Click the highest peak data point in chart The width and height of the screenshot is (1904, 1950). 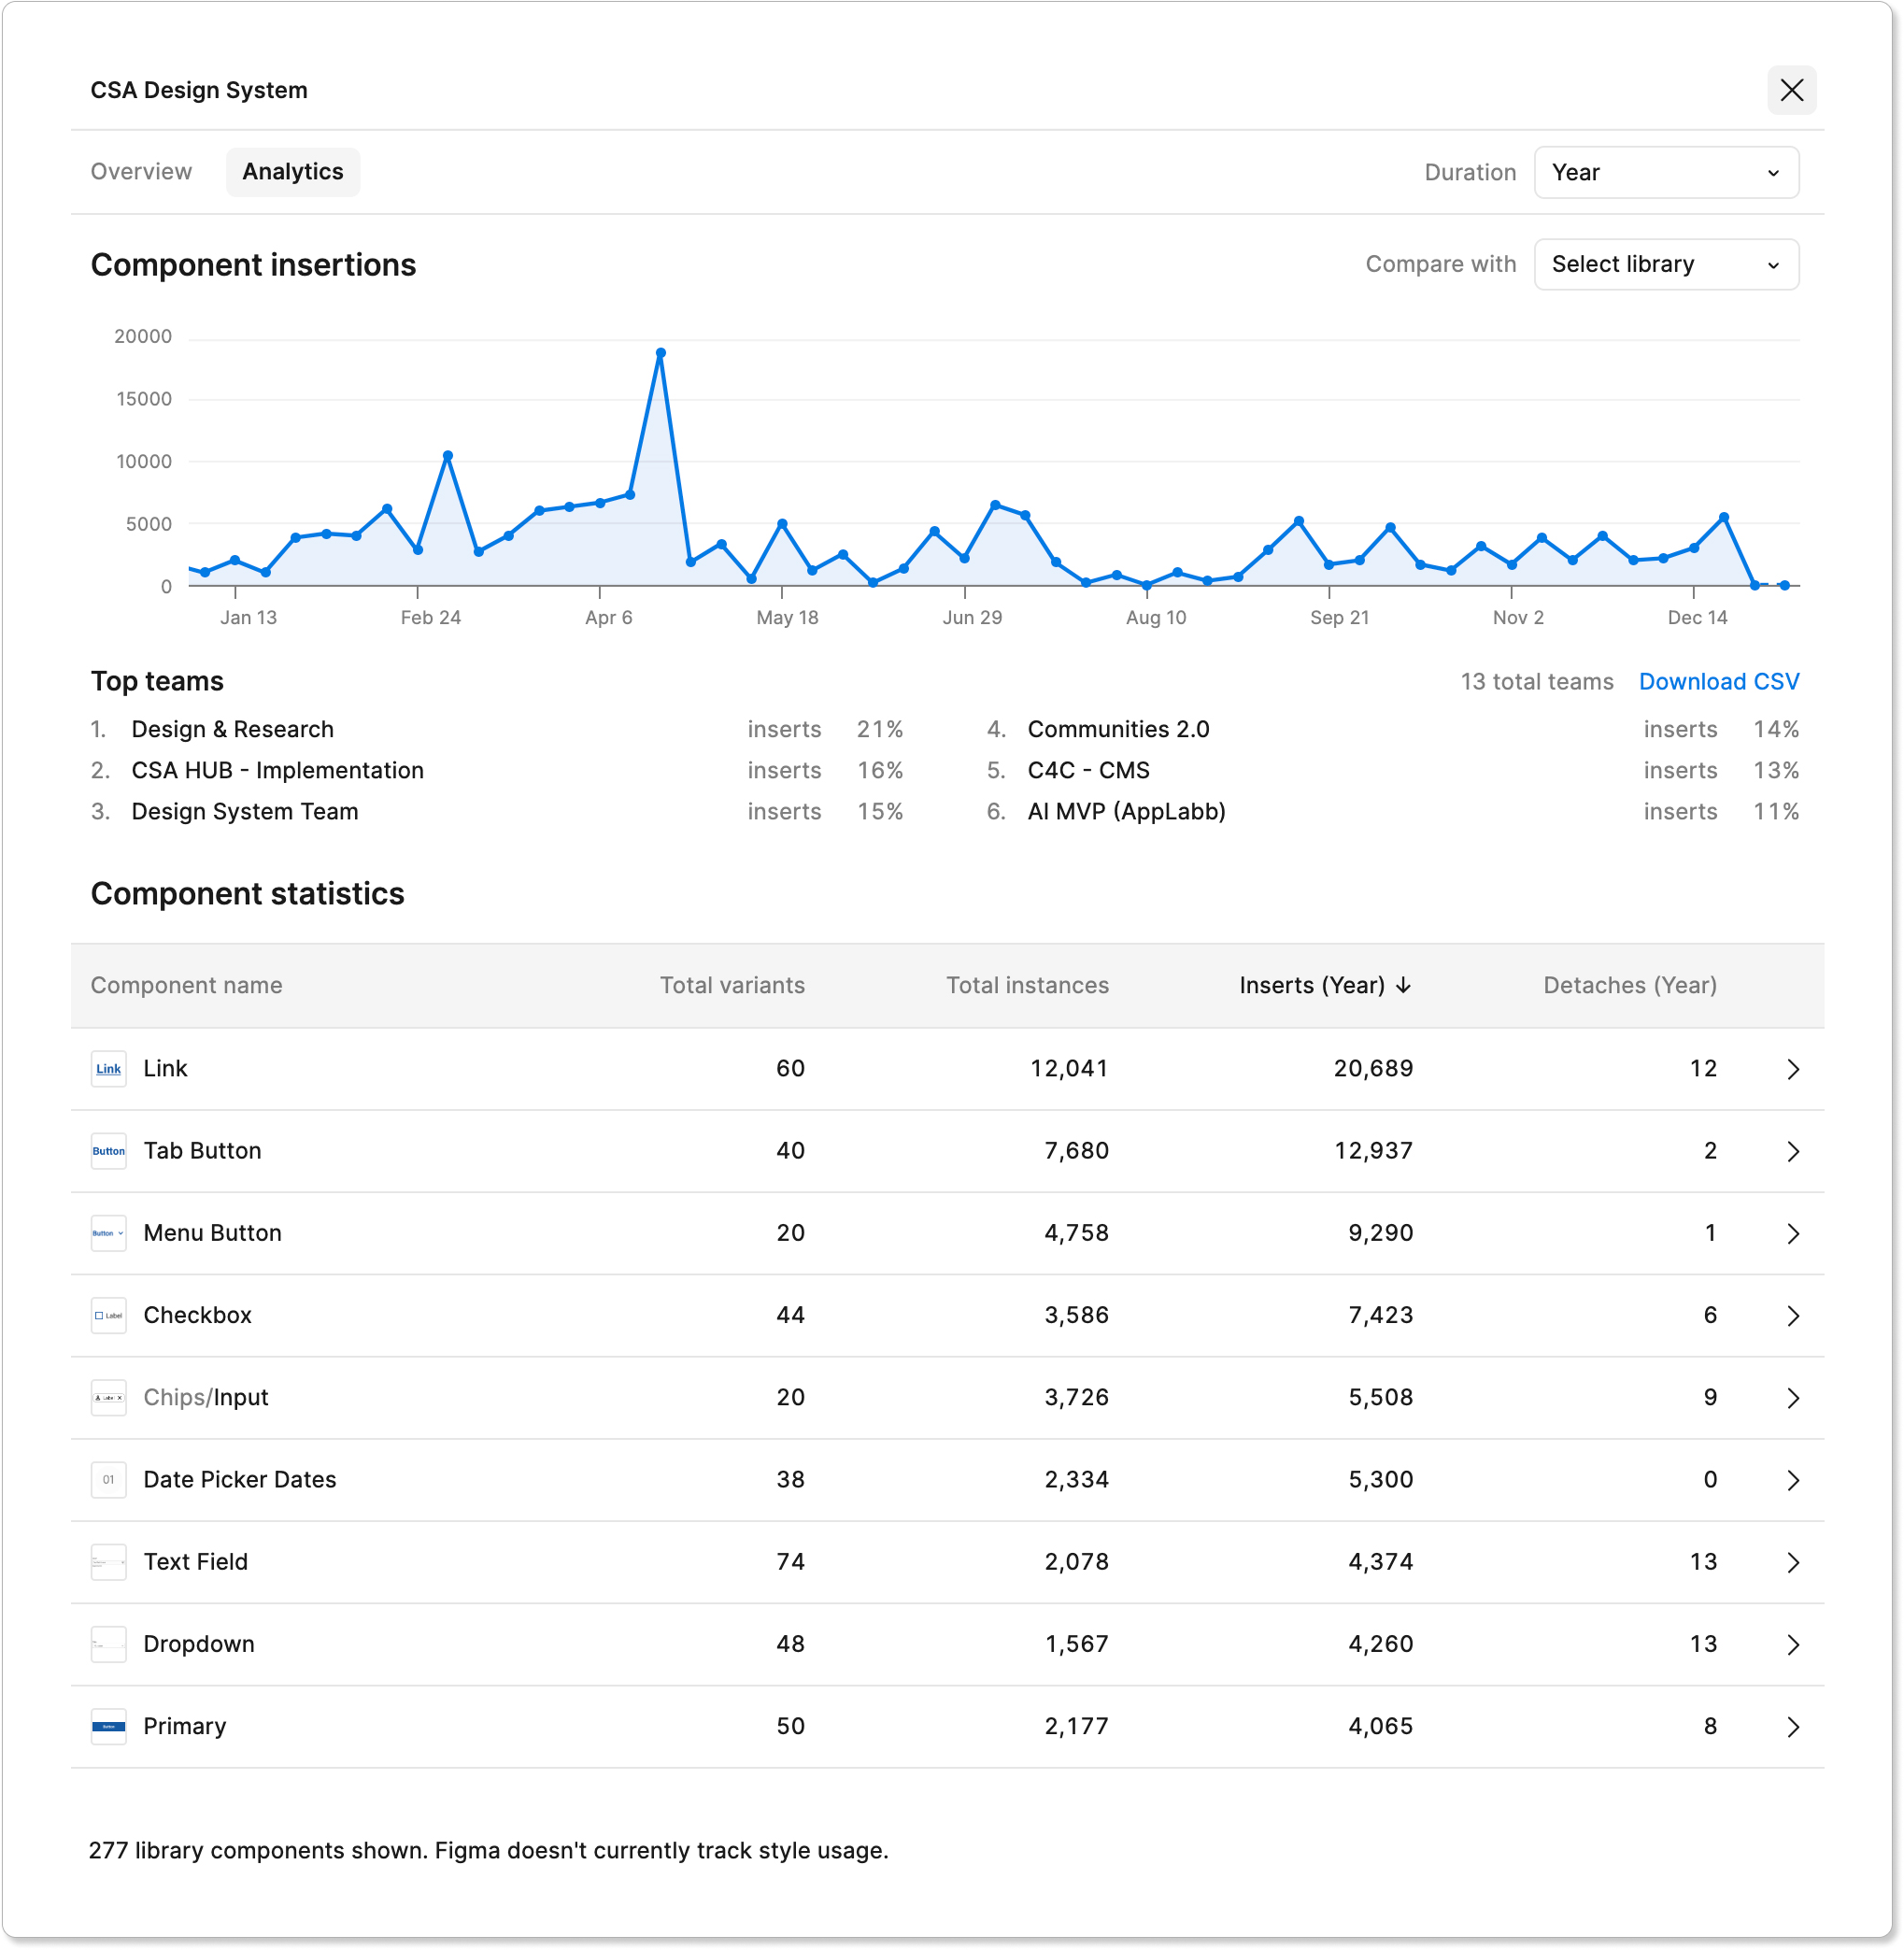(660, 353)
